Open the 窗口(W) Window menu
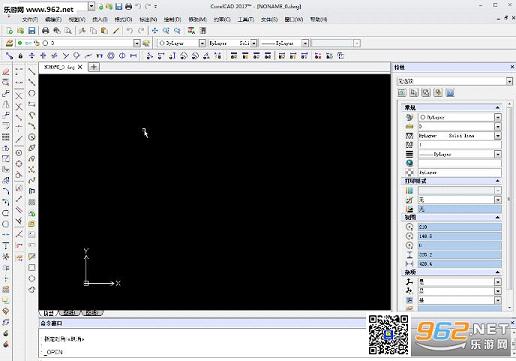The width and height of the screenshot is (516, 361). (294, 20)
